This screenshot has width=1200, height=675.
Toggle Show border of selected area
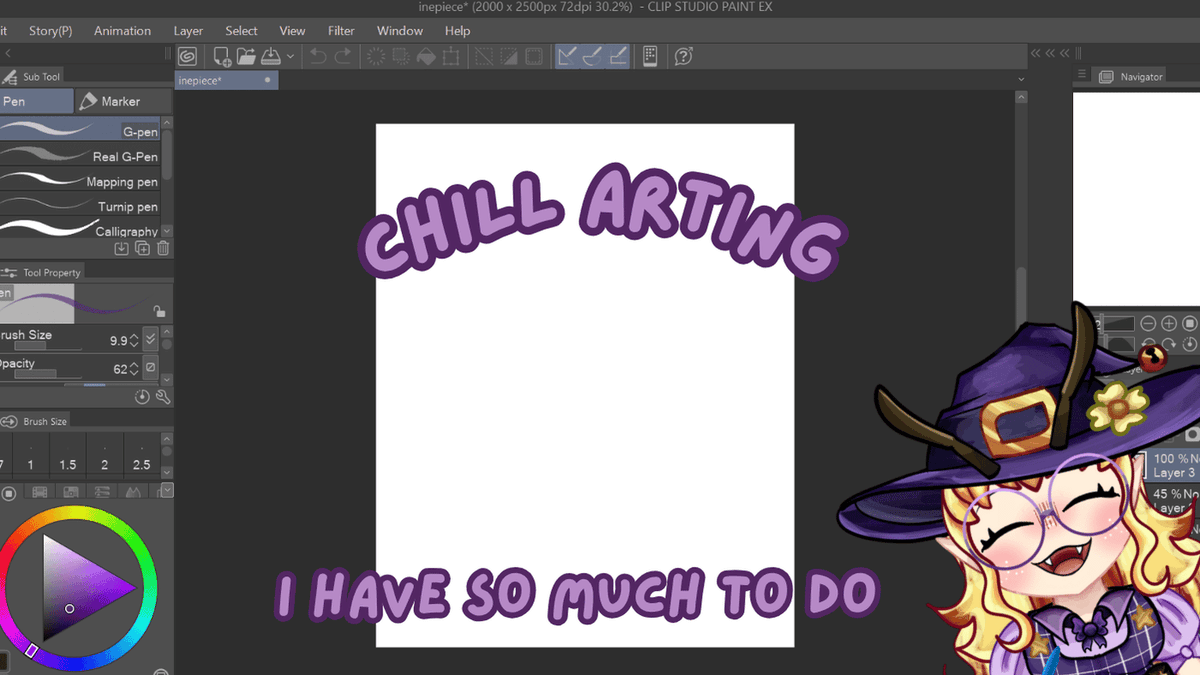534,57
